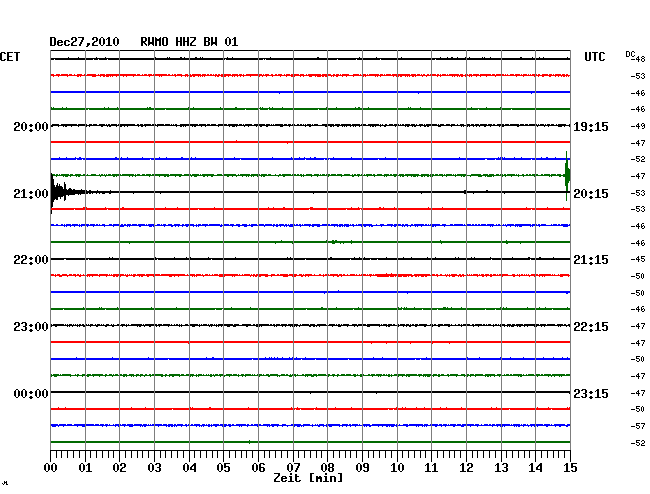The width and height of the screenshot is (650, 494).
Task: Select the 20:00 CET time label
Action: click(31, 127)
